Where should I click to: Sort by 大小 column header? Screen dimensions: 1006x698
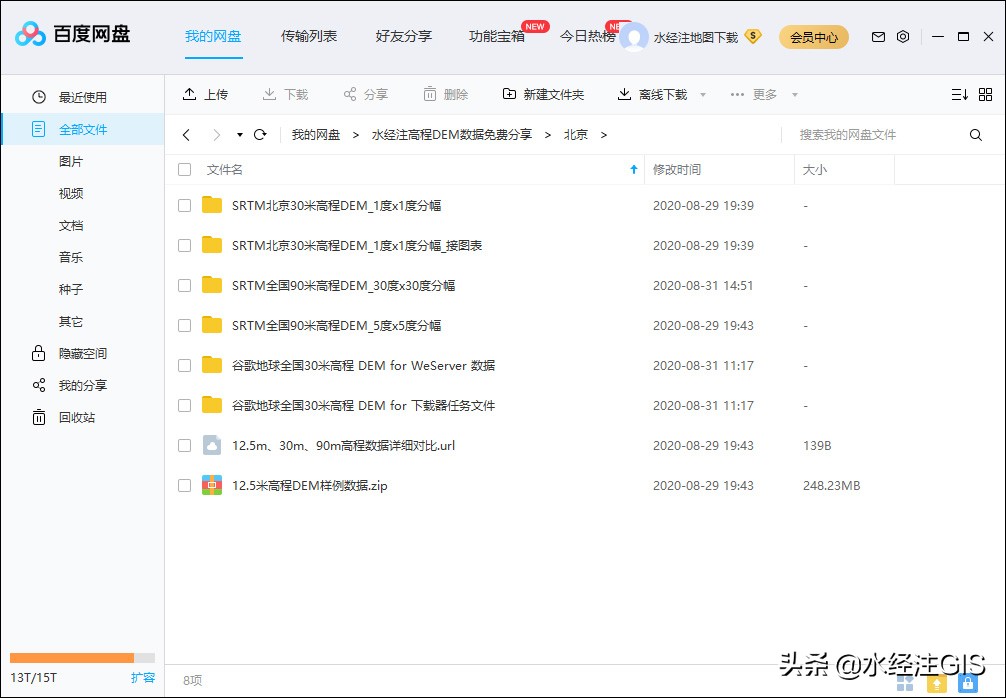(x=844, y=169)
